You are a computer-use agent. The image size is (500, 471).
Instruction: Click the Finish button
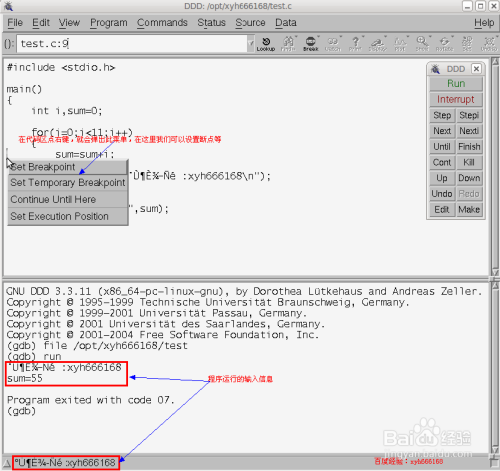[x=469, y=147]
